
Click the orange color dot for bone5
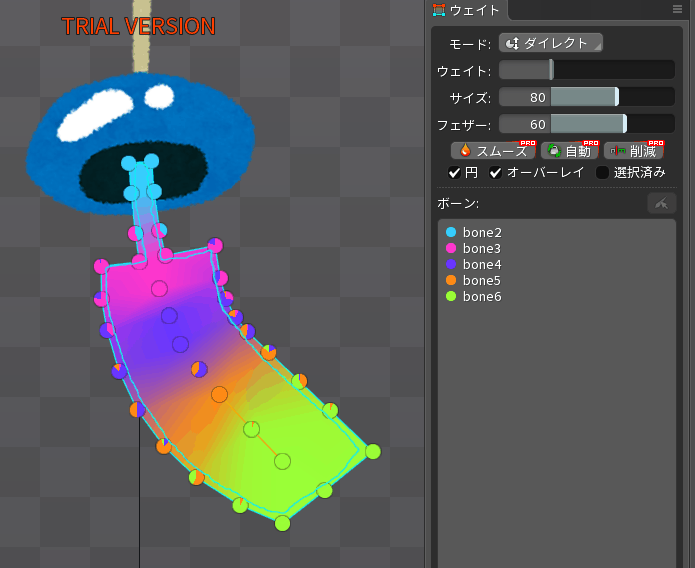coord(451,280)
